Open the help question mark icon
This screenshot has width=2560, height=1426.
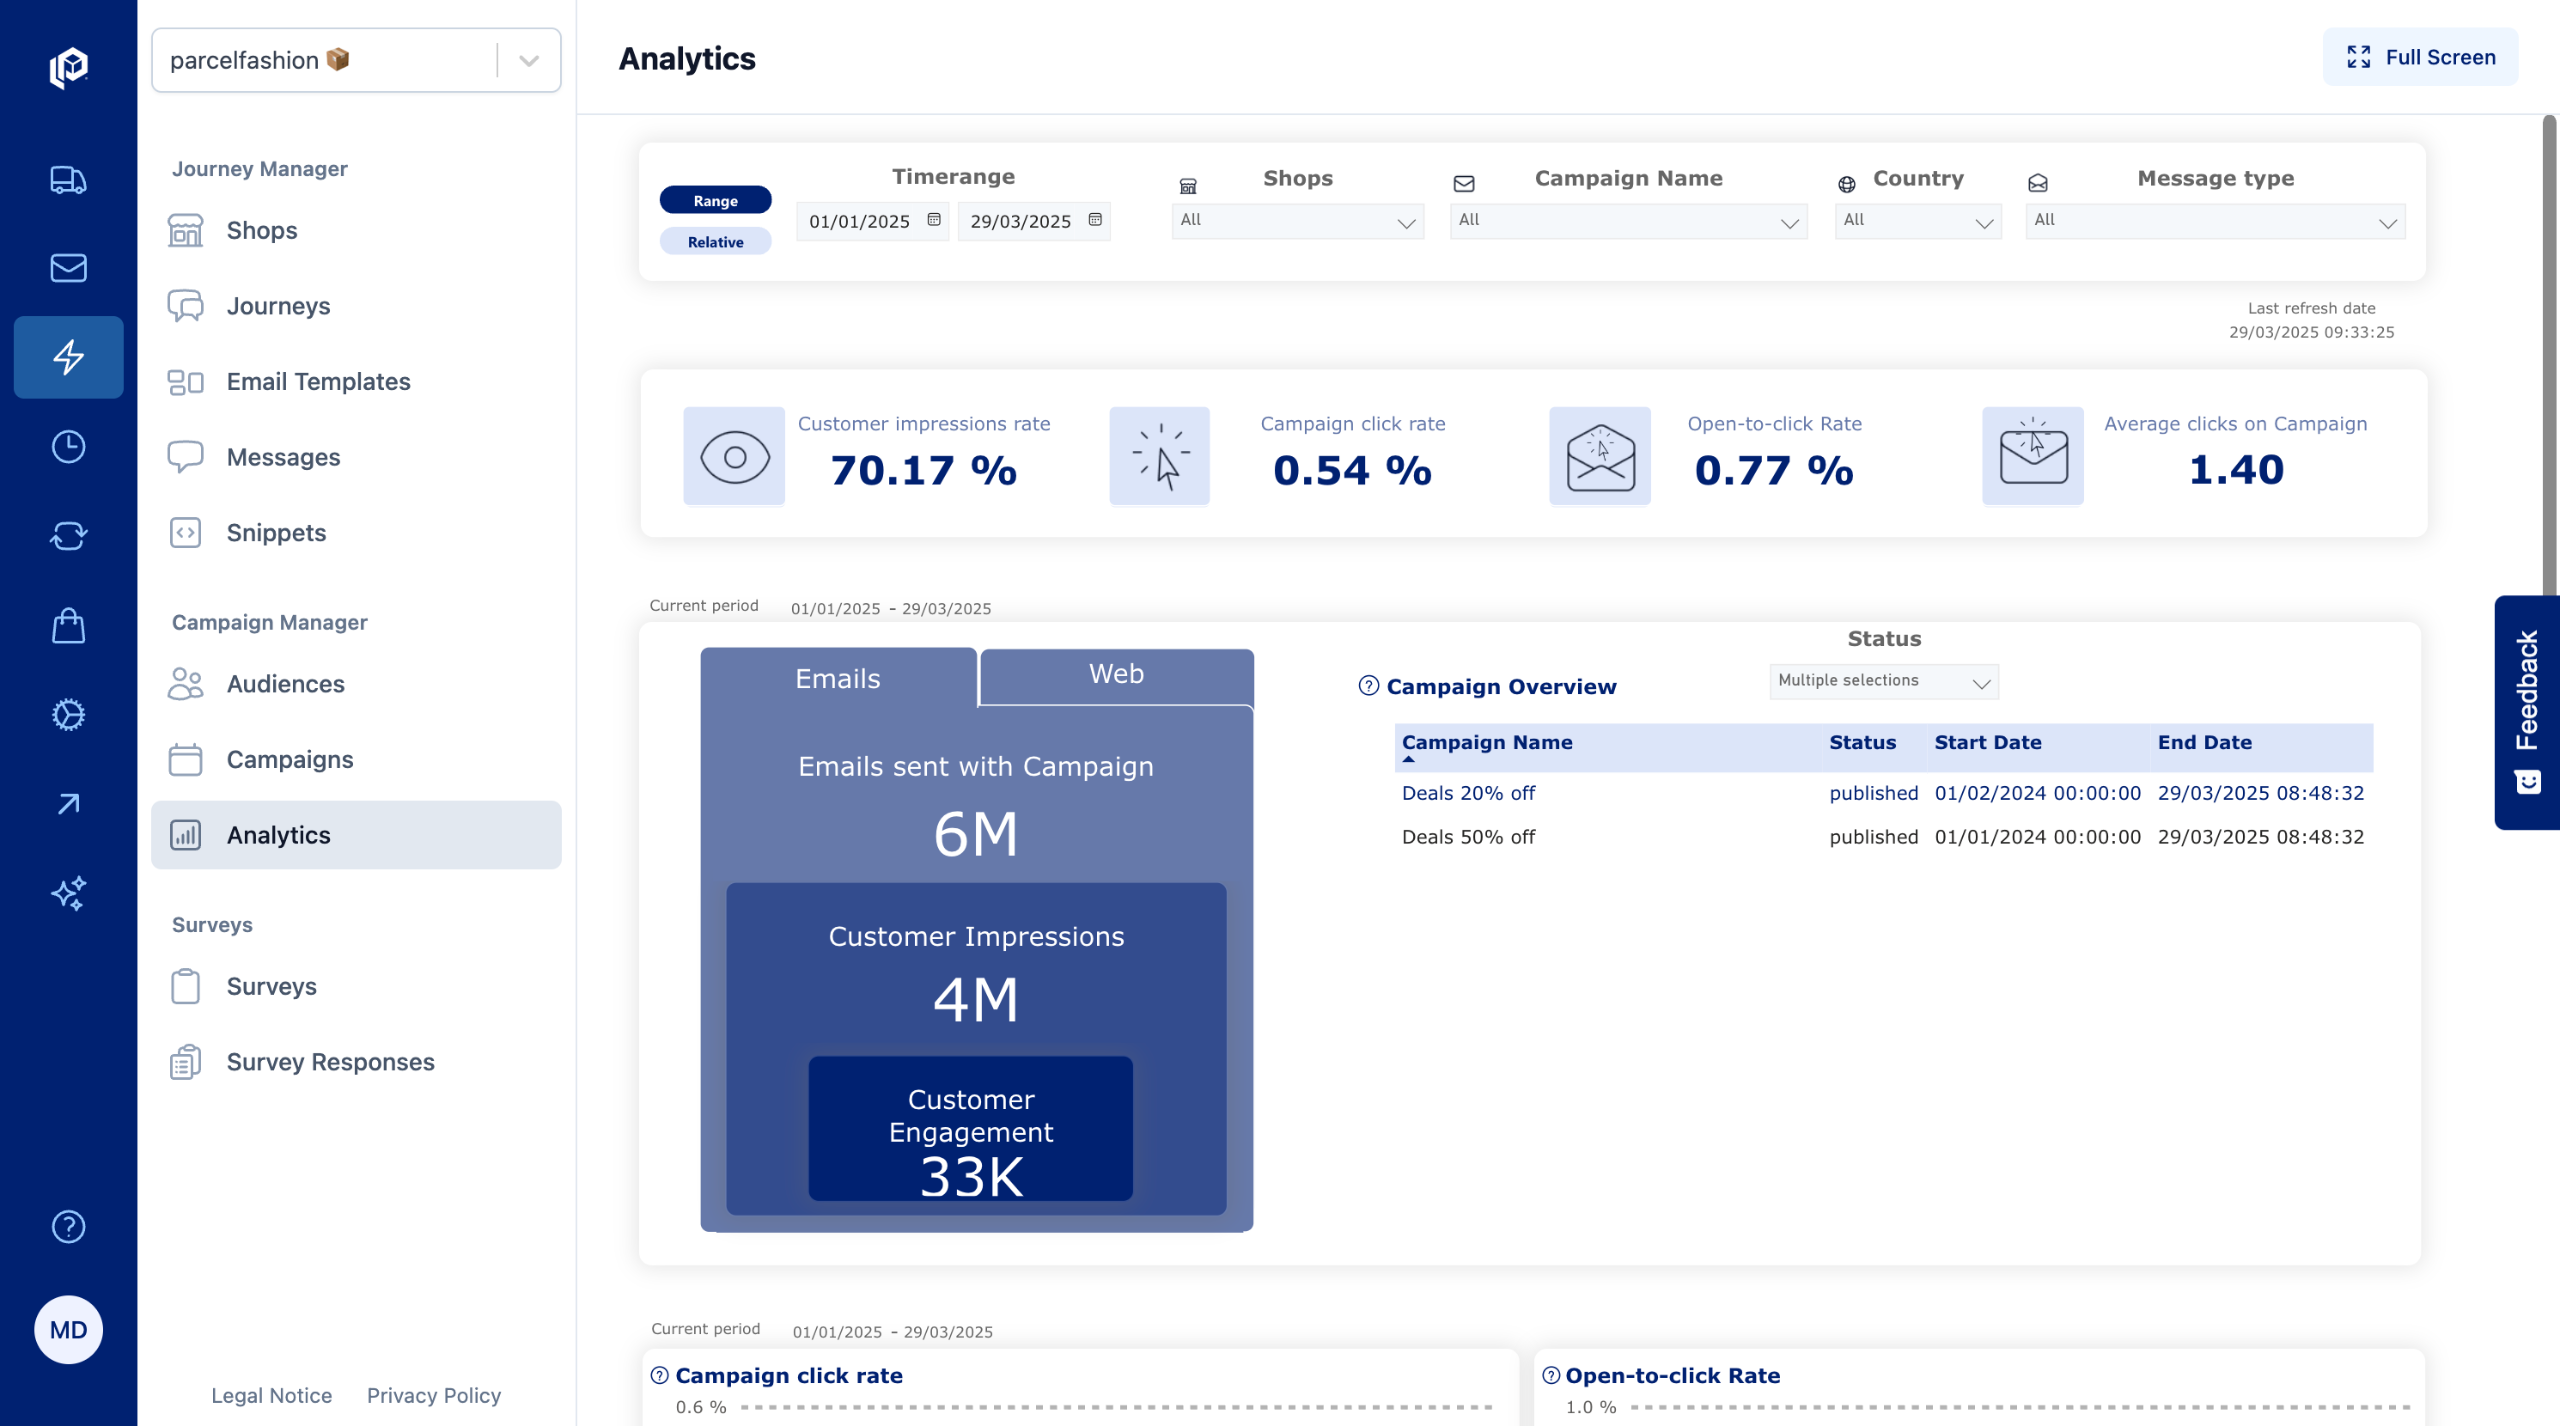pyautogui.click(x=68, y=1226)
